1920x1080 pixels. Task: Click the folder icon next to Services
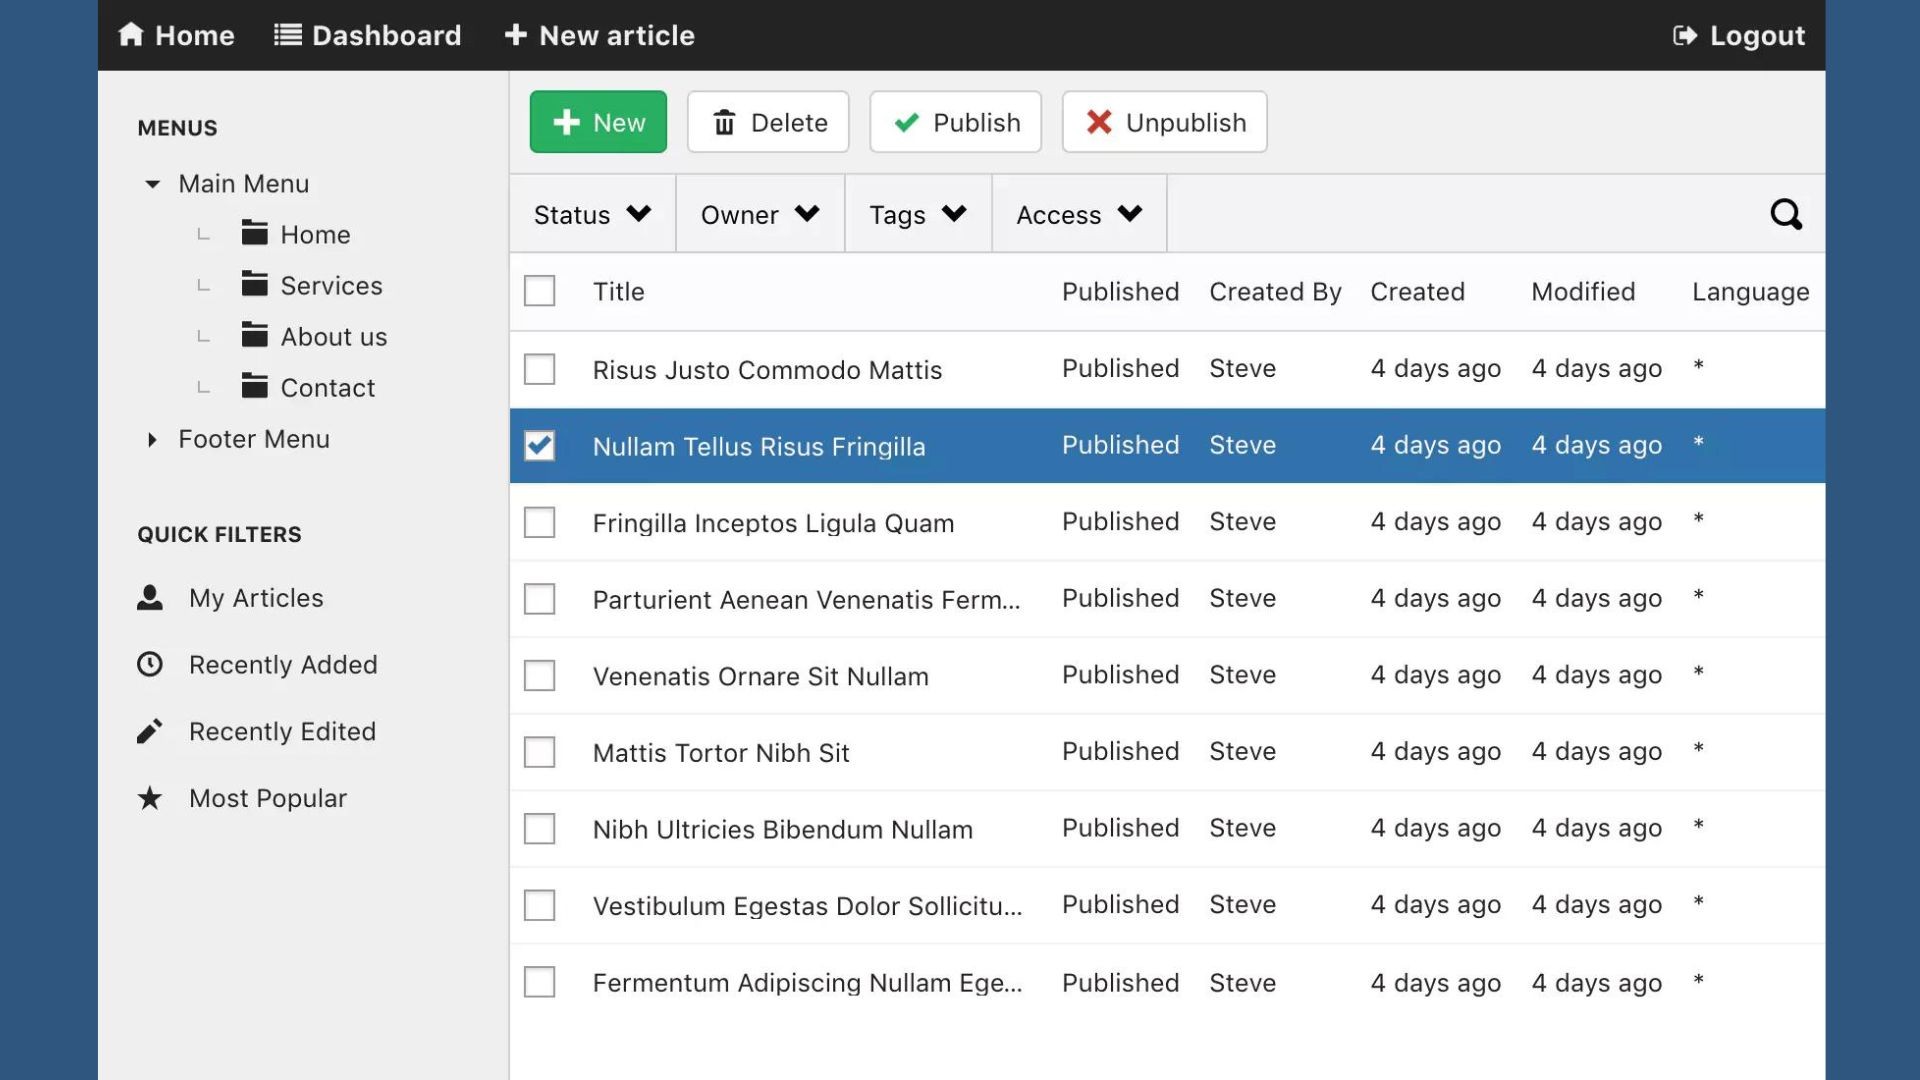coord(254,284)
